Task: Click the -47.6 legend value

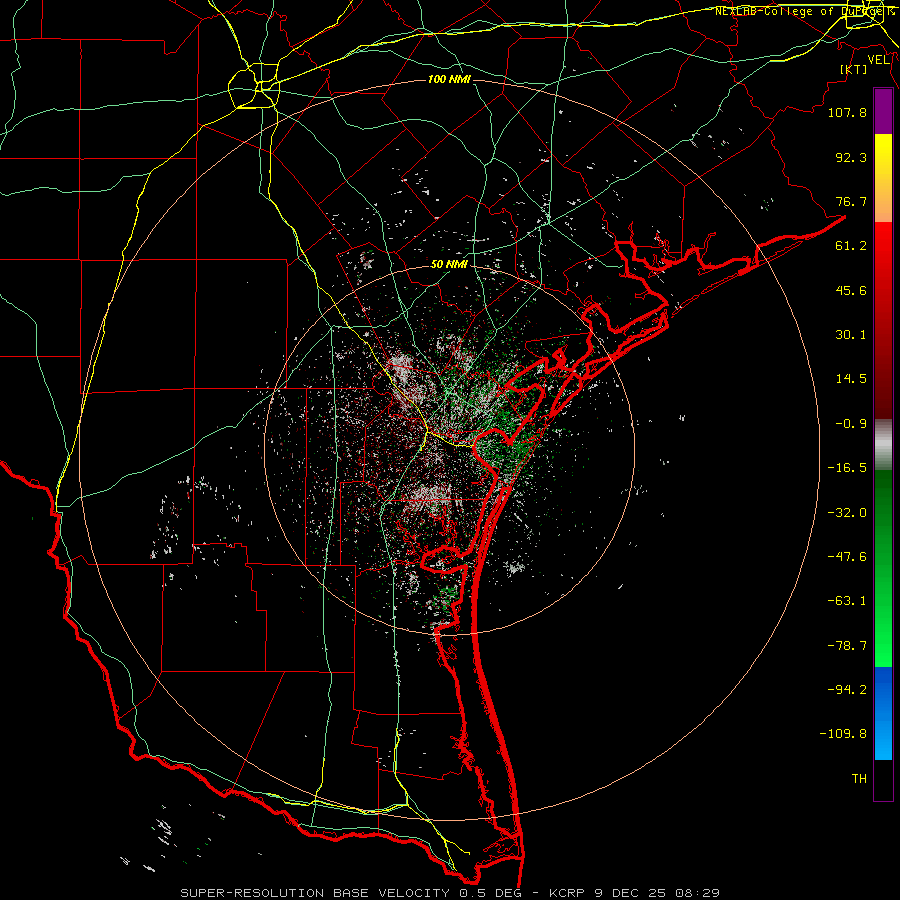Action: 847,557
